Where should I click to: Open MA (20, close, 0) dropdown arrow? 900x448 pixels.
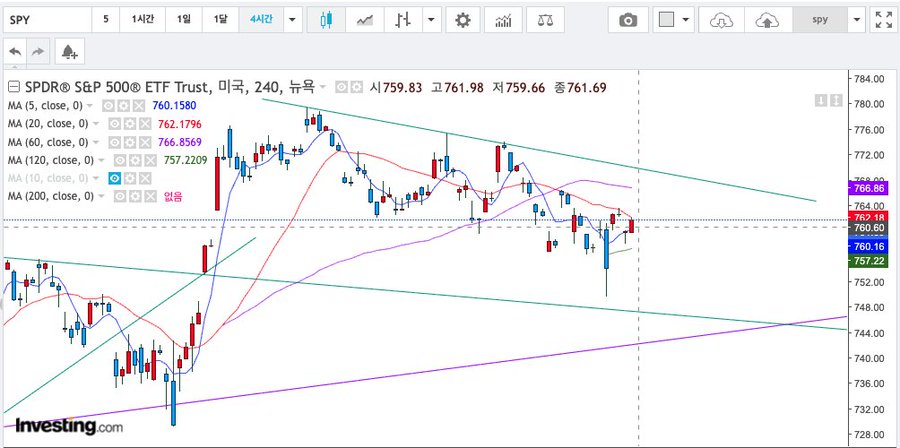pos(96,124)
